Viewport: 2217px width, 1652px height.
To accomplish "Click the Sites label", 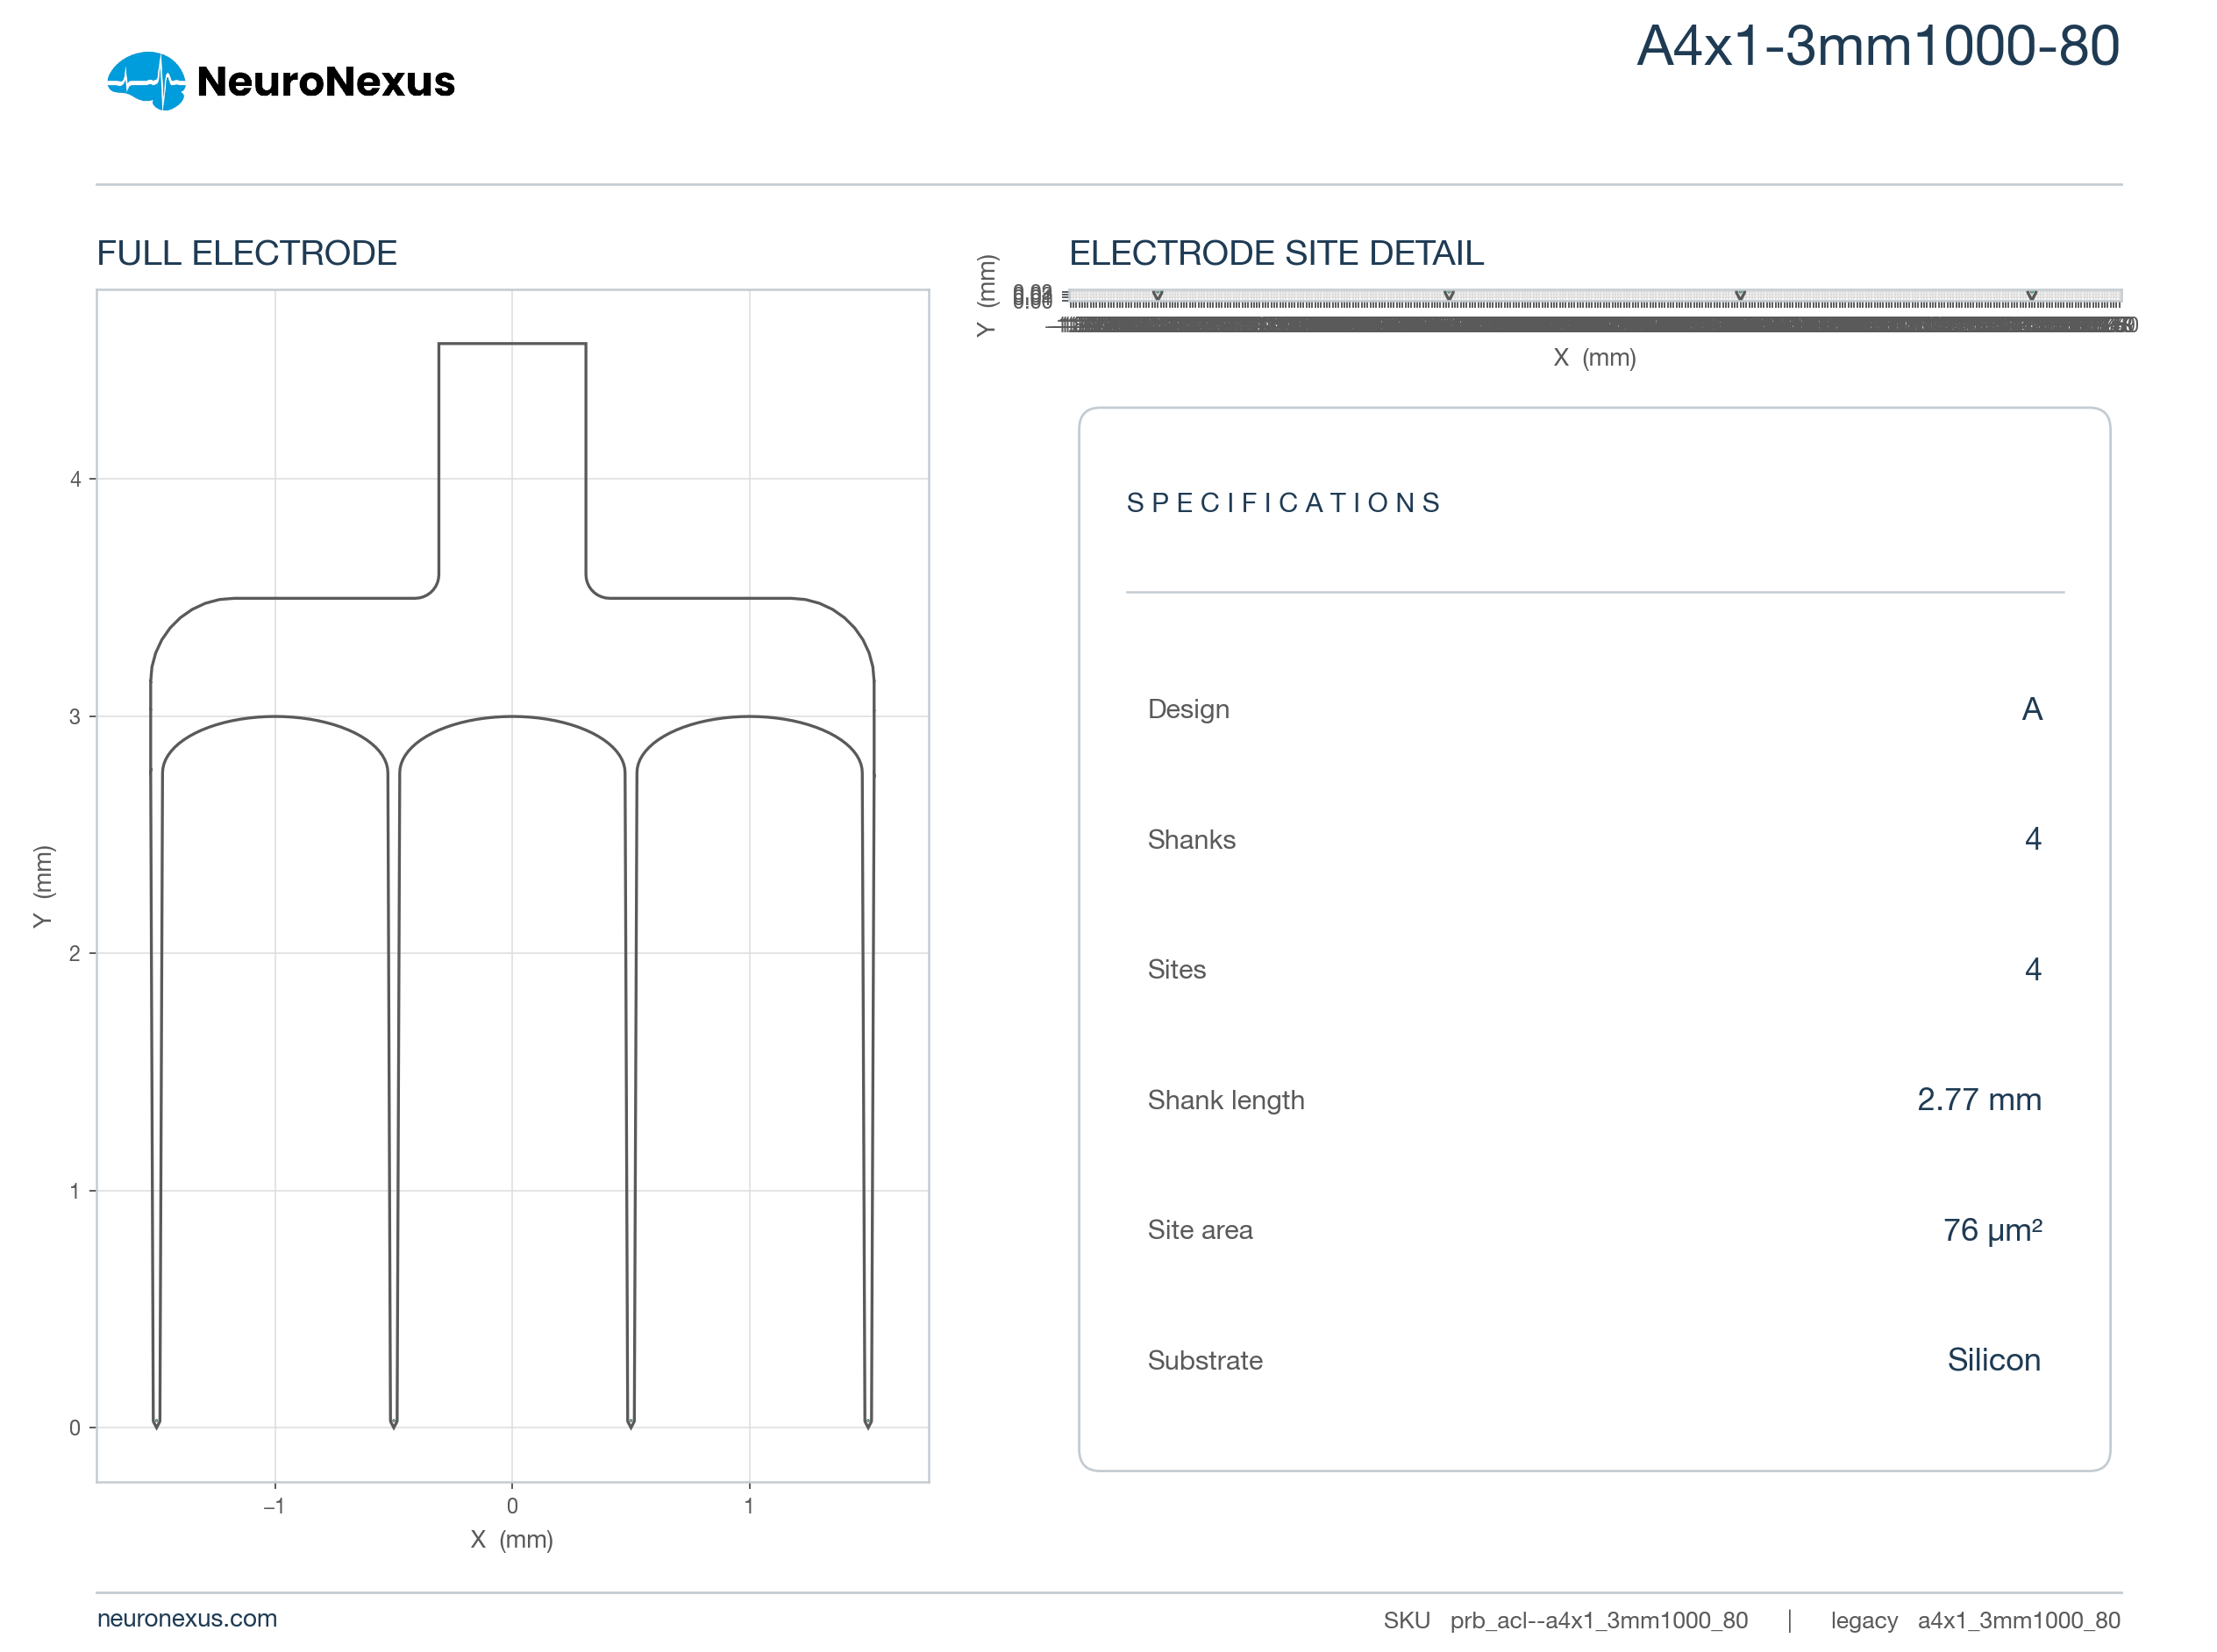I will (1176, 970).
